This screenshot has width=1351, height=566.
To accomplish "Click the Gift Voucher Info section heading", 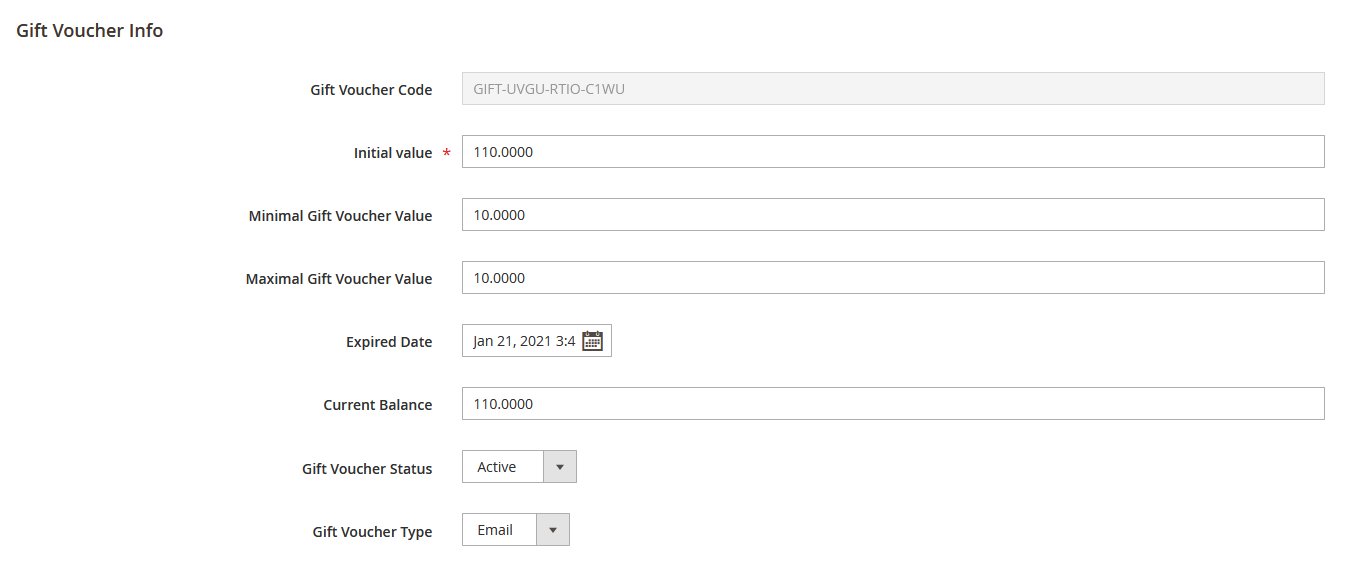I will [90, 31].
